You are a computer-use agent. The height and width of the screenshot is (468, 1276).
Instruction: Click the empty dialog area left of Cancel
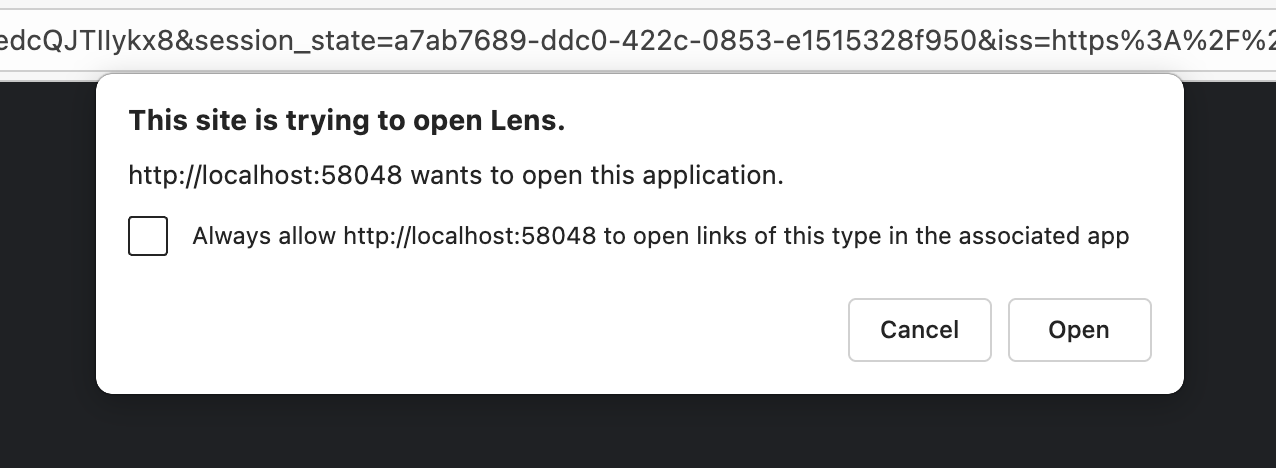[480, 330]
